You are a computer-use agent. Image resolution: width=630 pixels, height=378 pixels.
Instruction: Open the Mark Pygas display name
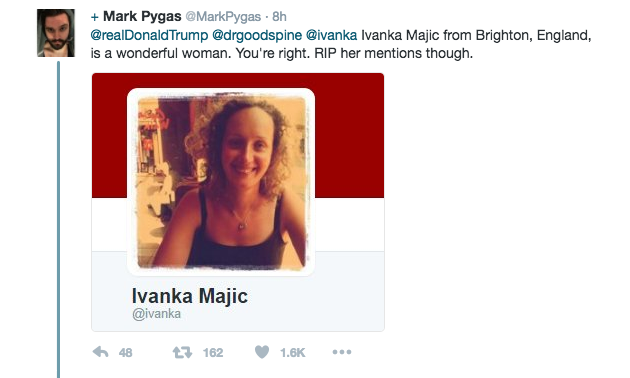pyautogui.click(x=142, y=16)
